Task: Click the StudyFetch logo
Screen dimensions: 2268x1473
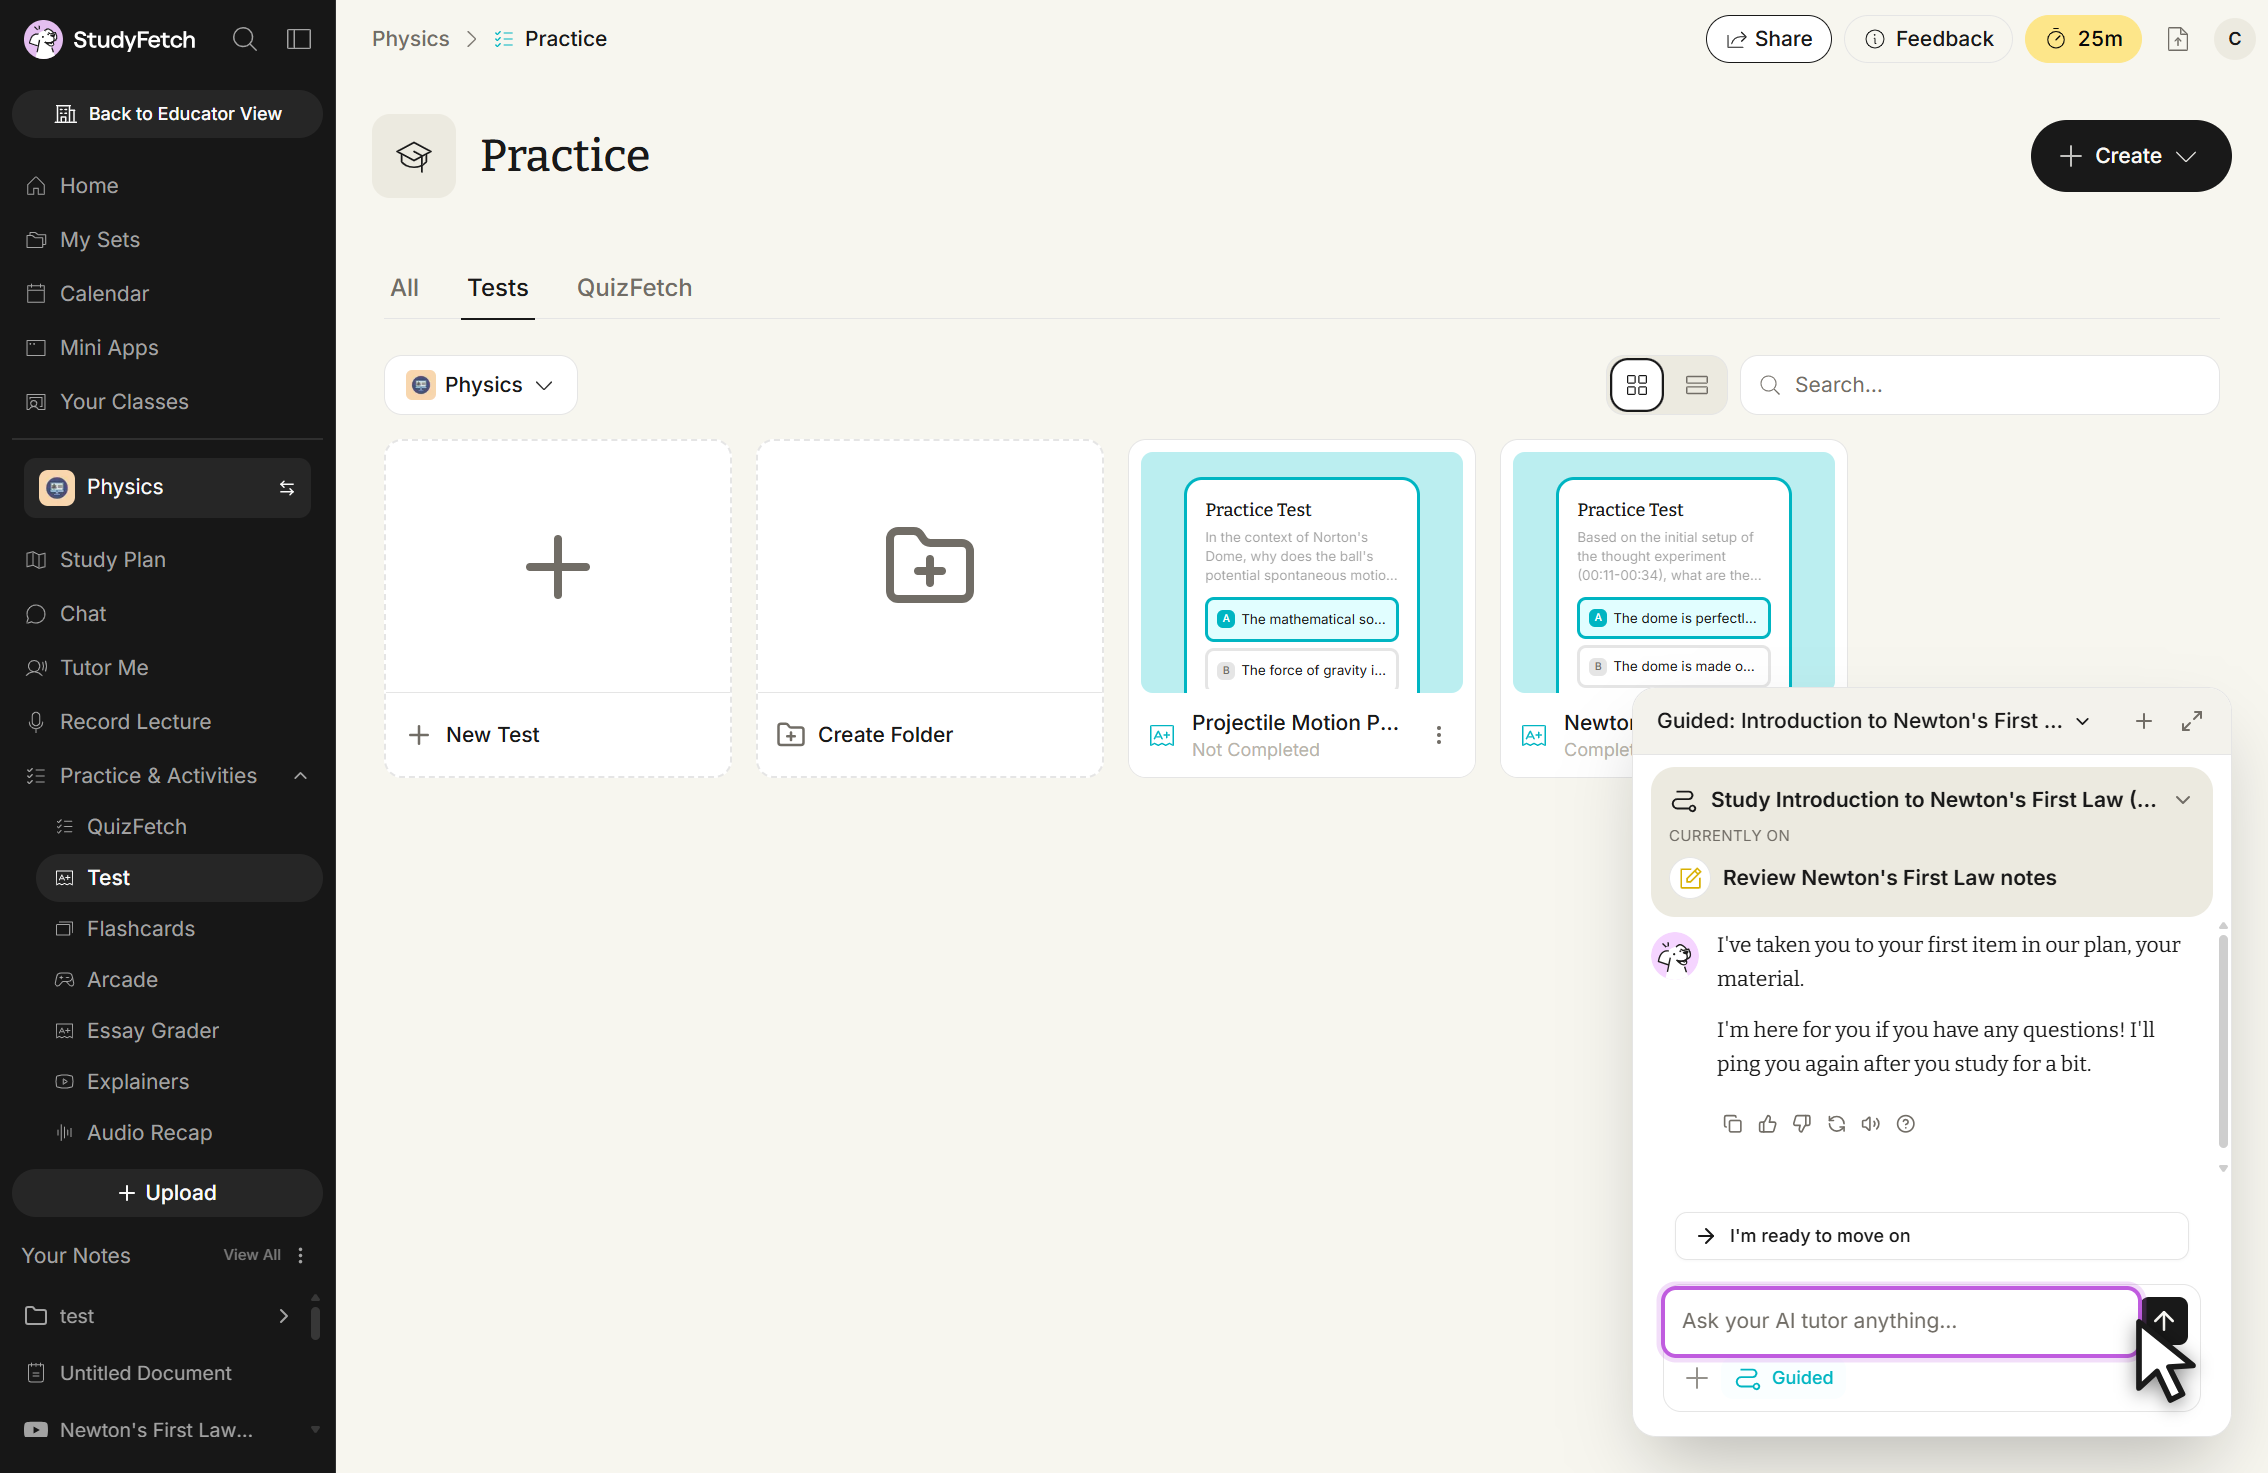Action: [x=110, y=39]
